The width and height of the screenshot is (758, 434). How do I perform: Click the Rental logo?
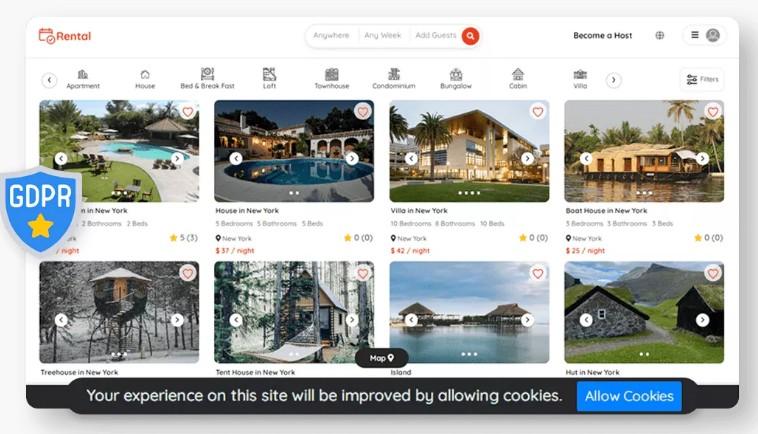(x=64, y=36)
